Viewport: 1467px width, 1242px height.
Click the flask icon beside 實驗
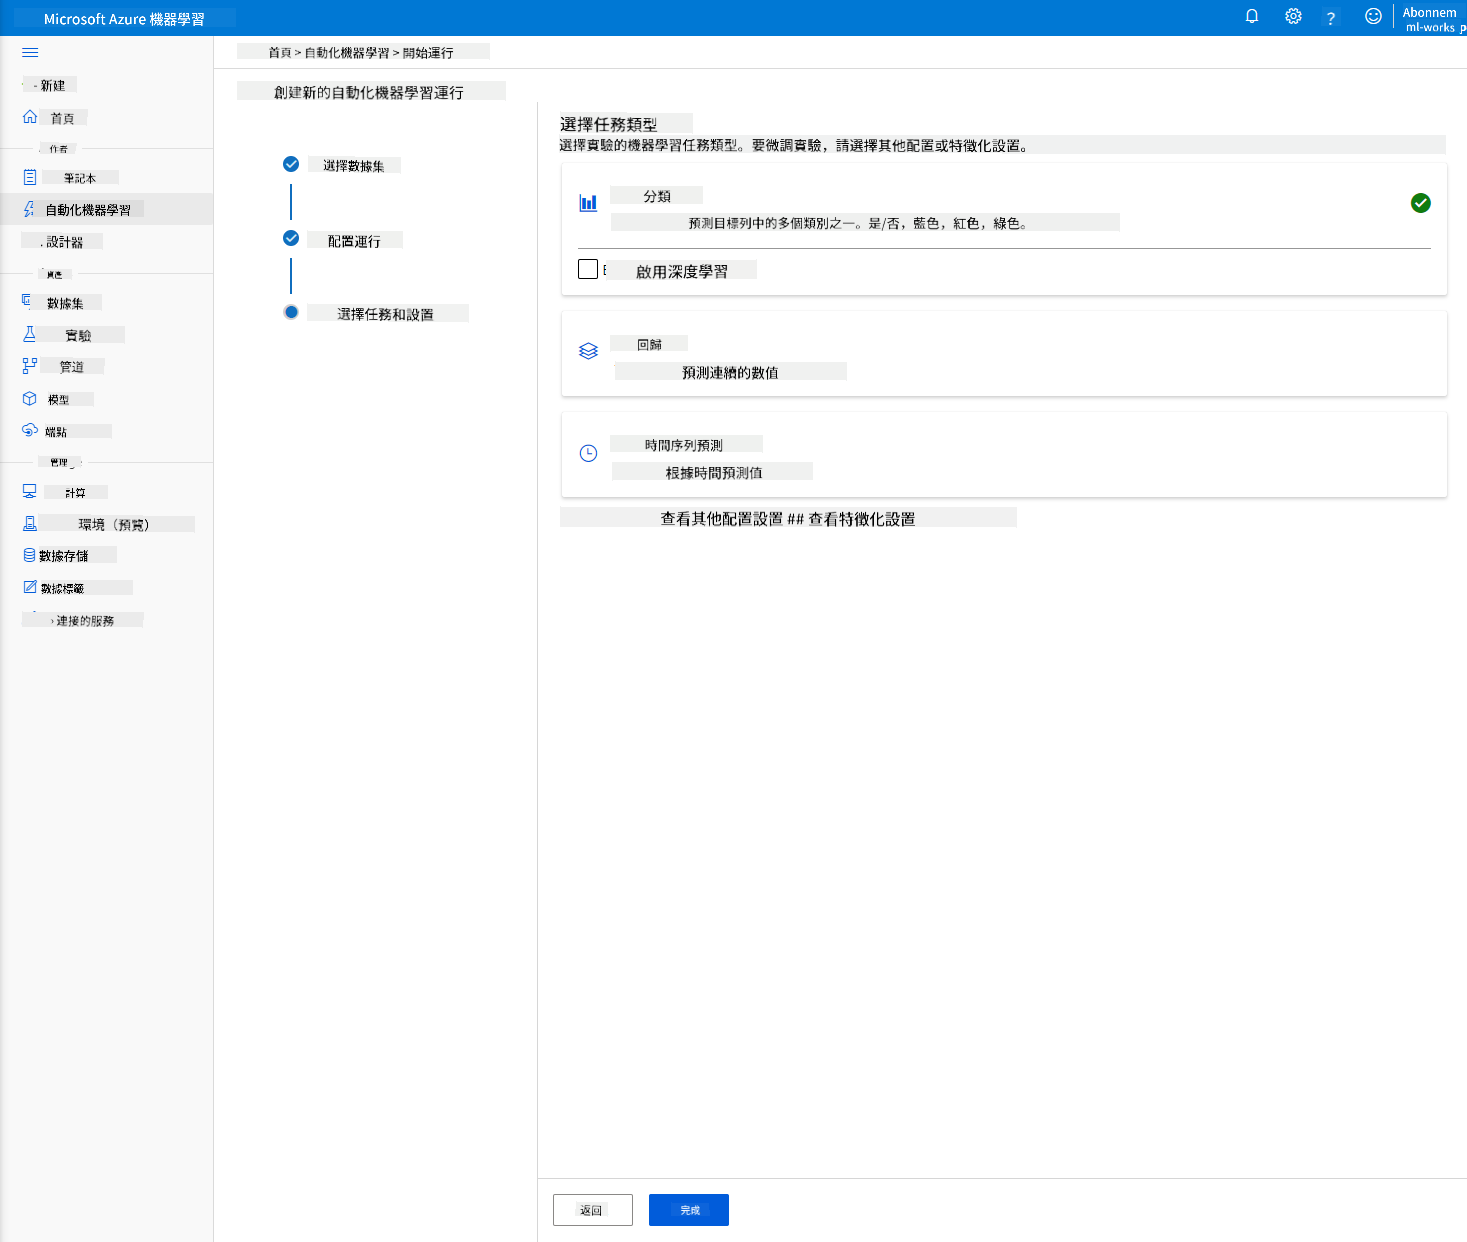(30, 334)
